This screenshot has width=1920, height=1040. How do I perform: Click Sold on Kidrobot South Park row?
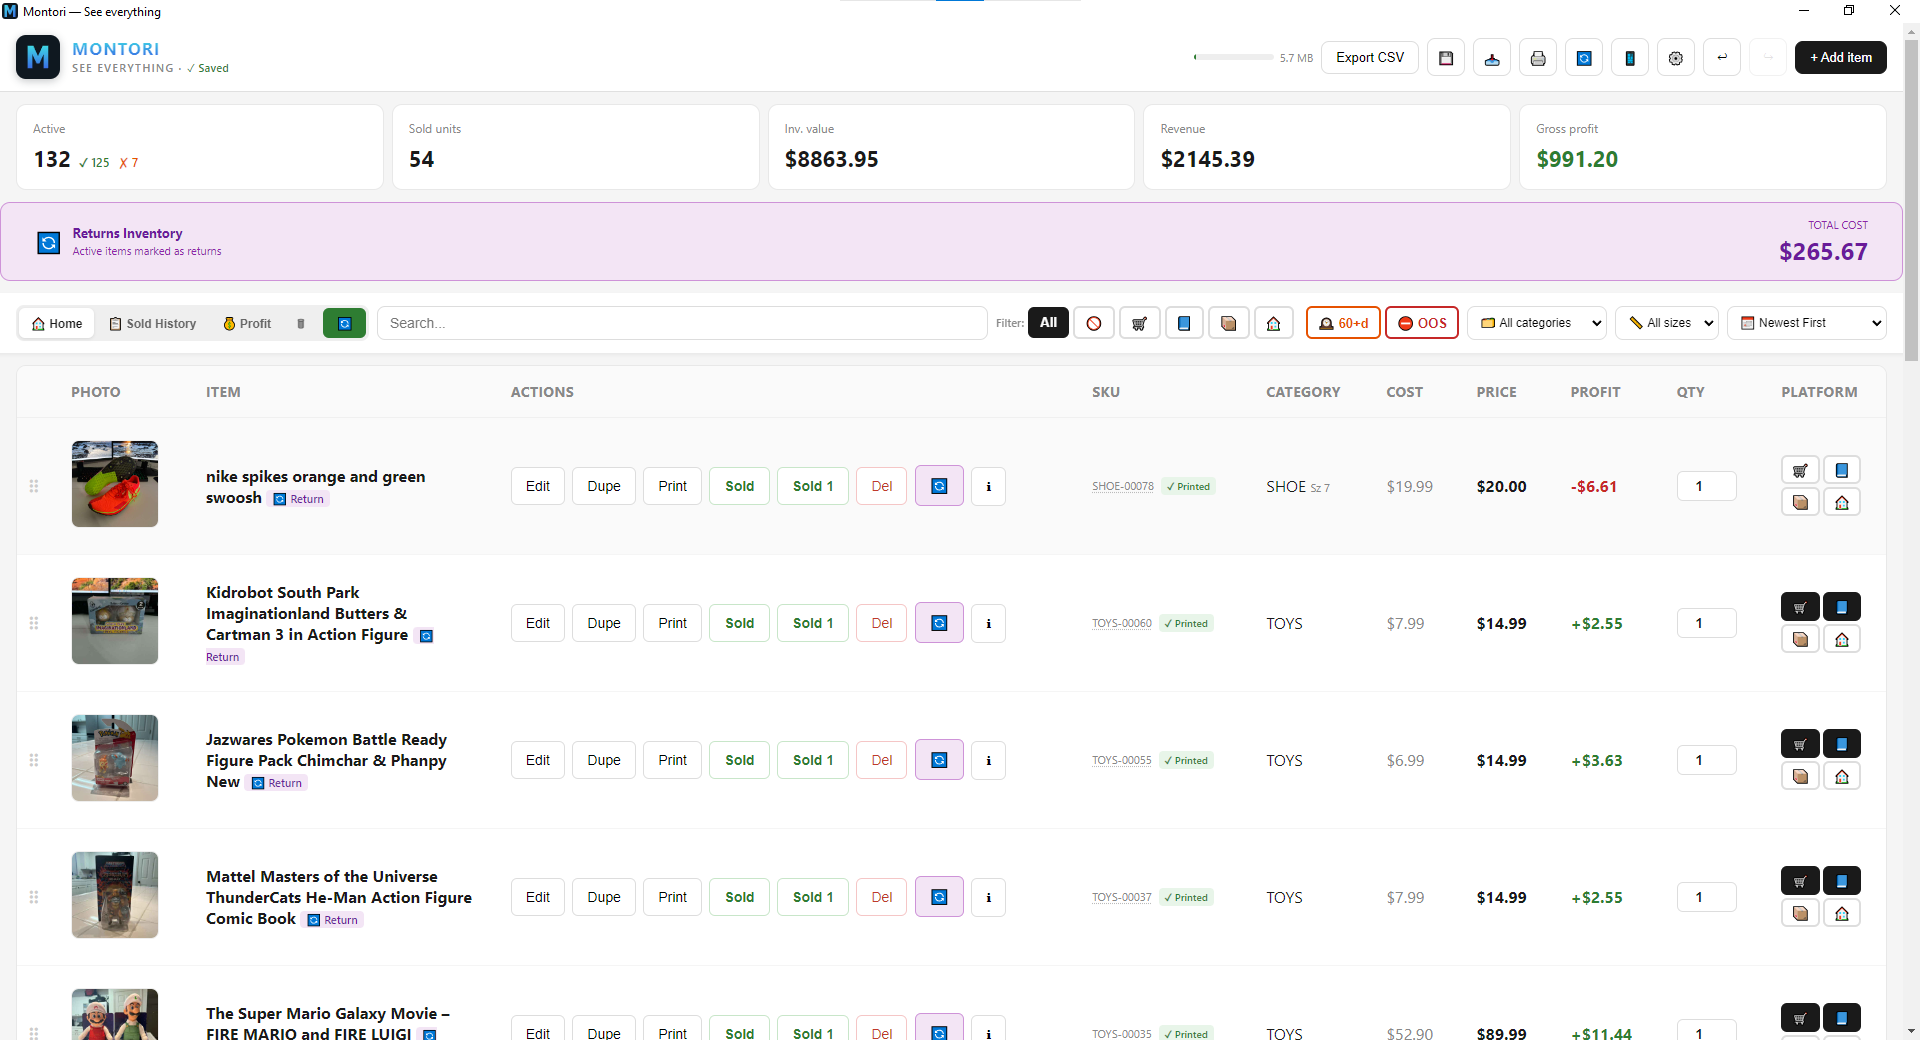point(740,624)
